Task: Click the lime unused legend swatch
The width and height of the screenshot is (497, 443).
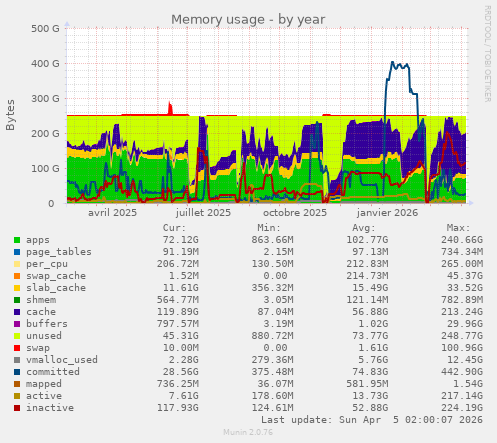Action: [x=17, y=336]
